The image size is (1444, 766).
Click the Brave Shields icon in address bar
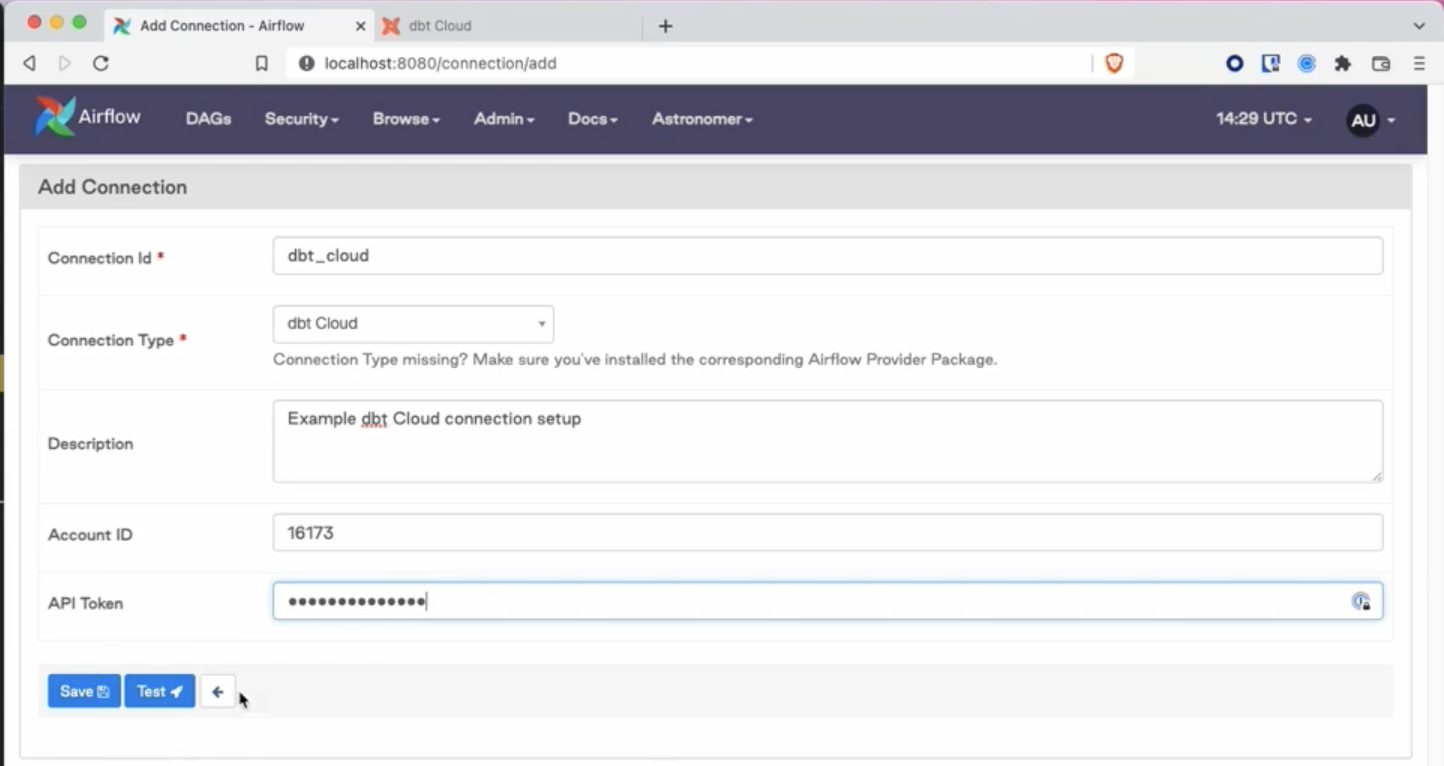(1114, 63)
